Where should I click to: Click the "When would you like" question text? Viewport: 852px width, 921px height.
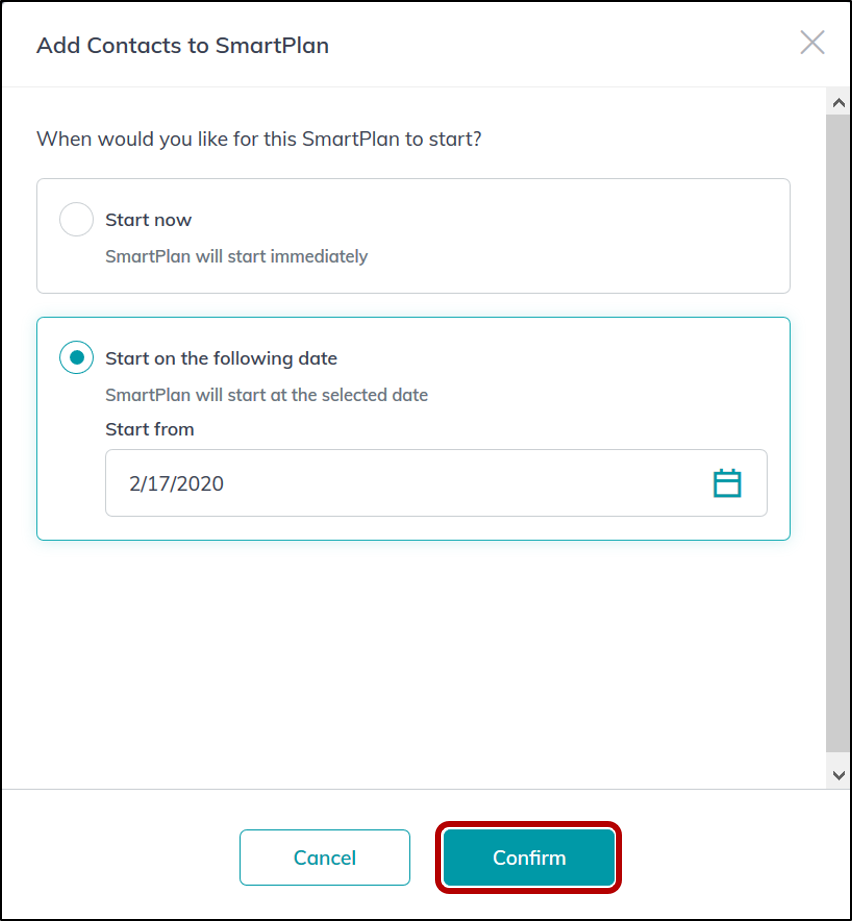(259, 139)
